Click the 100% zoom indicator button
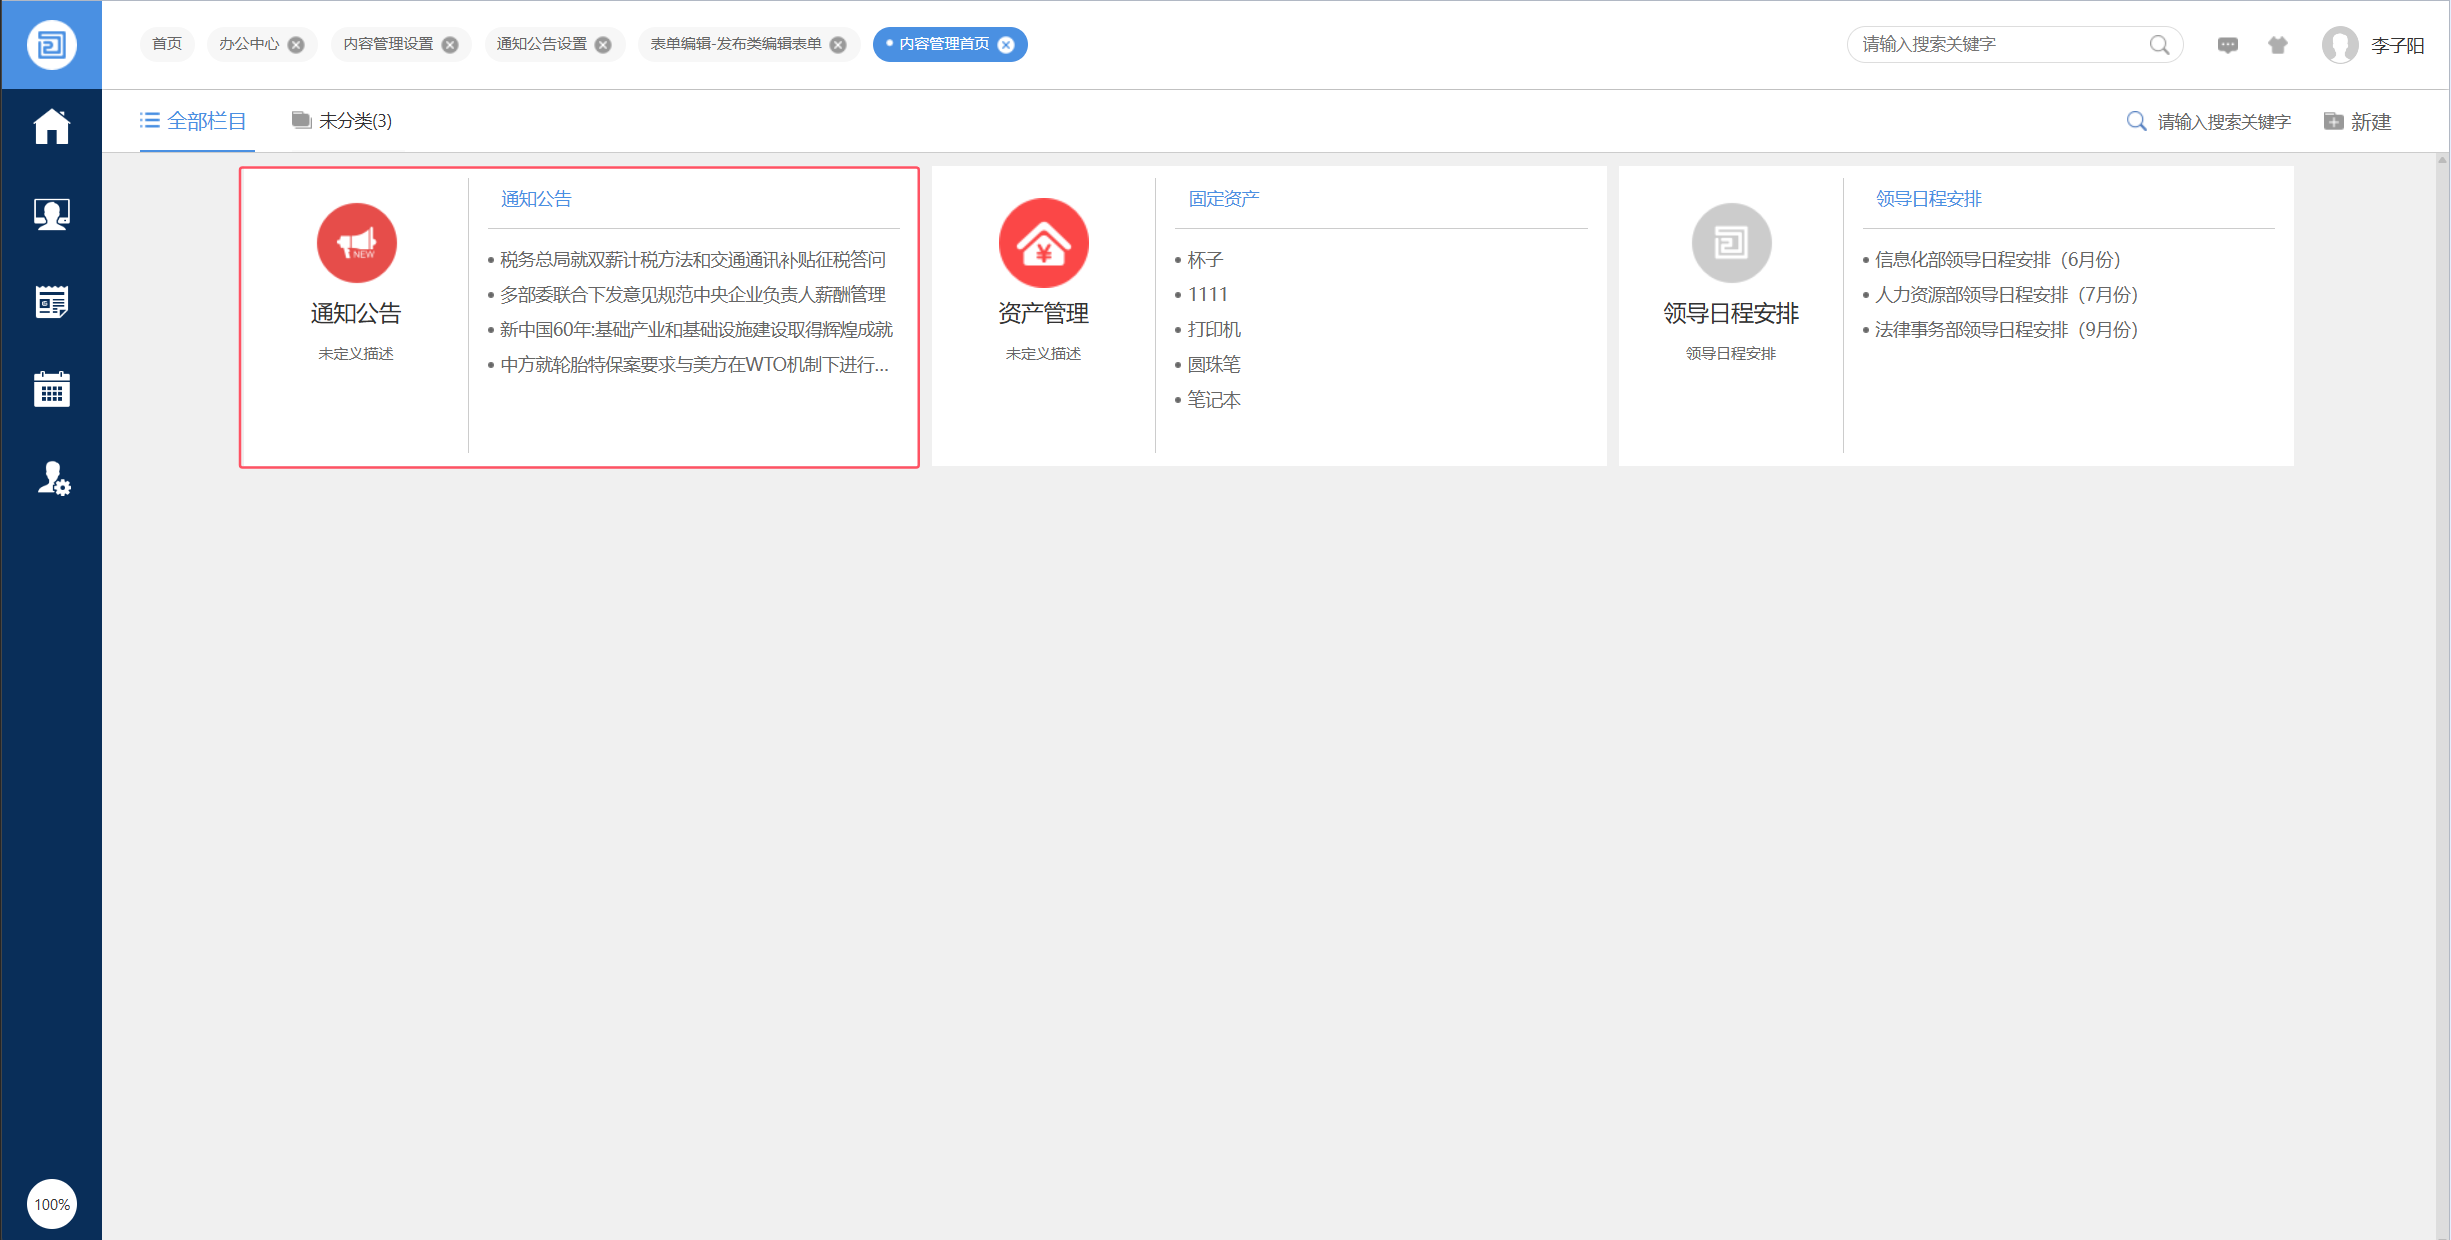The image size is (2451, 1240). click(51, 1204)
